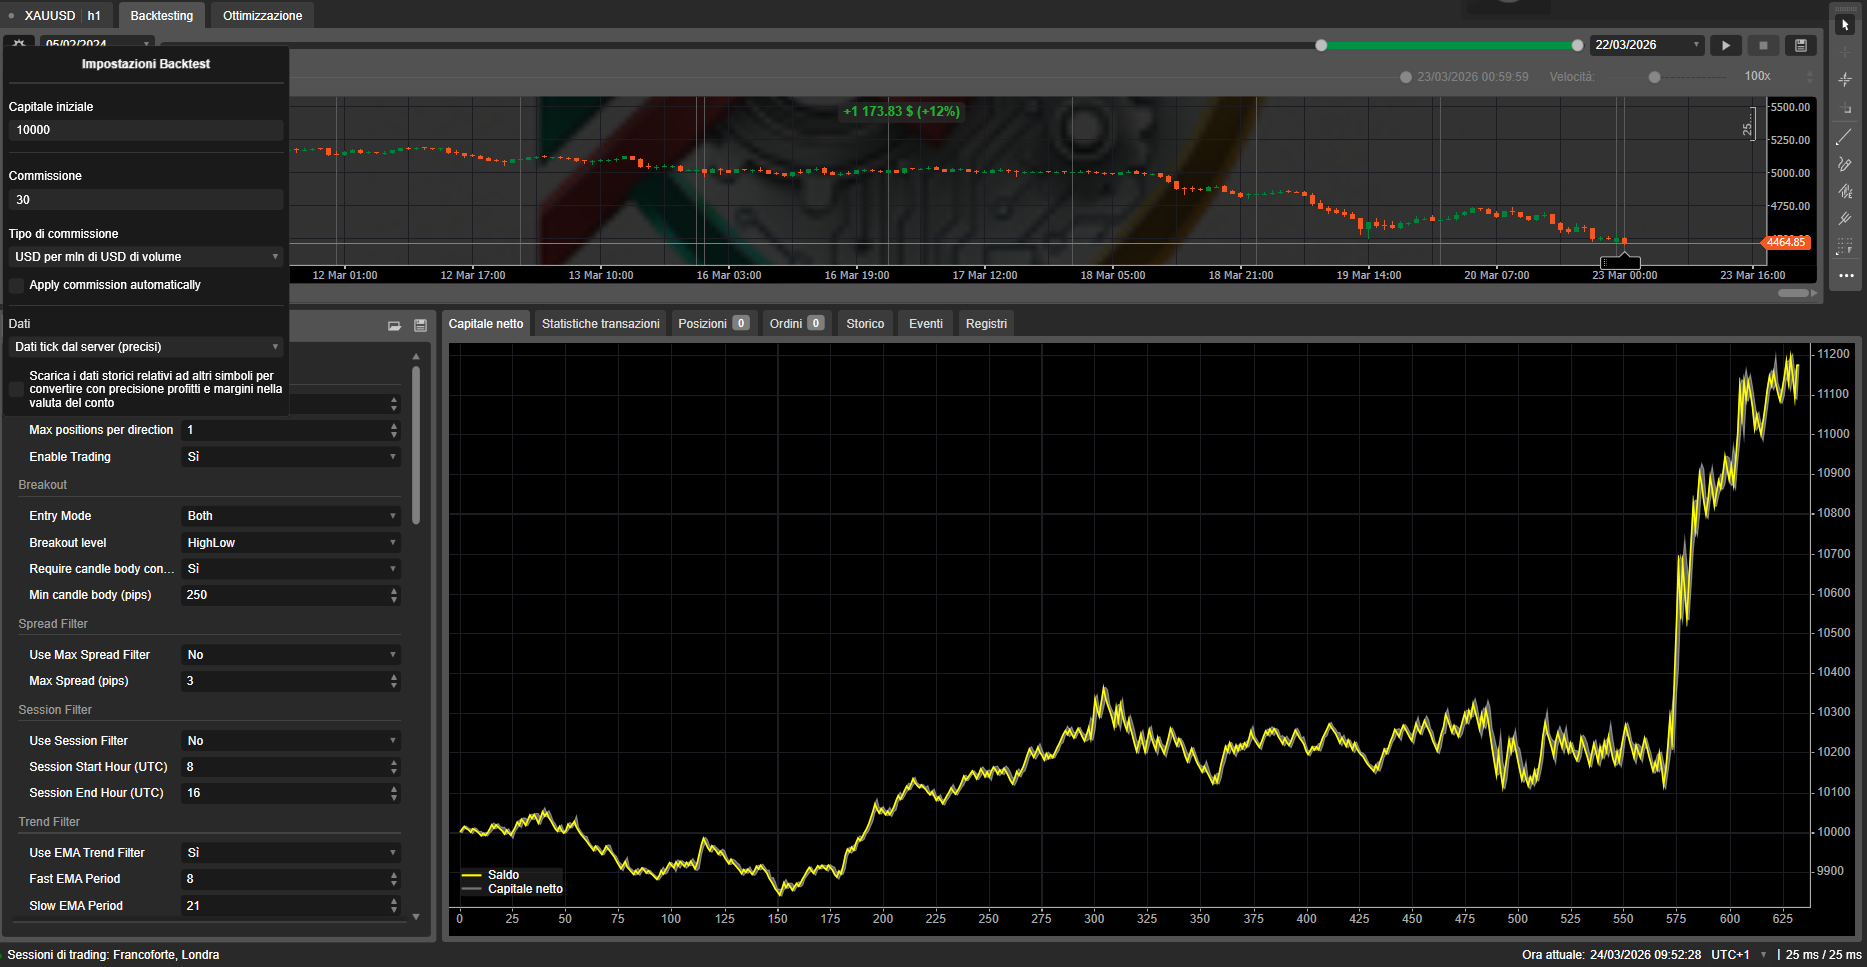Image resolution: width=1867 pixels, height=967 pixels.
Task: Adjust the Velocità speed slider
Action: [1655, 76]
